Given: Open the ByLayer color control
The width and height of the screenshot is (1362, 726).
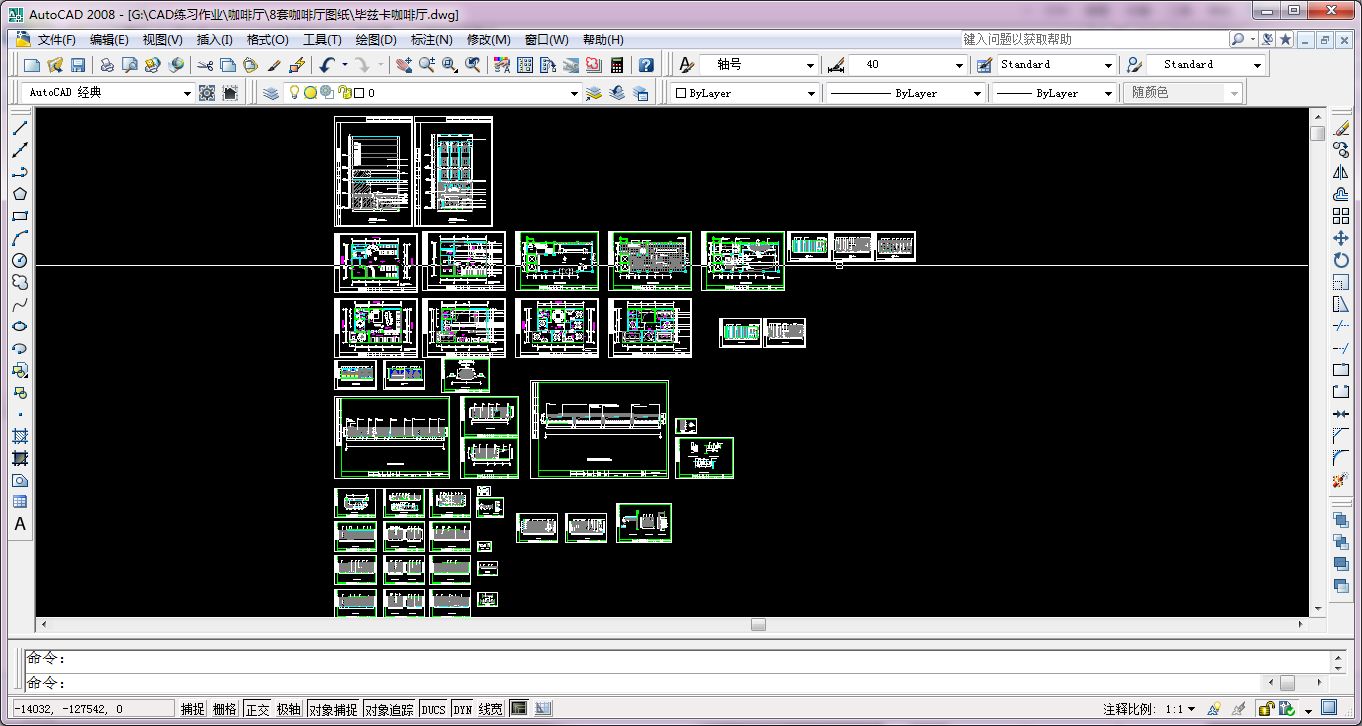Looking at the screenshot, I should point(745,93).
